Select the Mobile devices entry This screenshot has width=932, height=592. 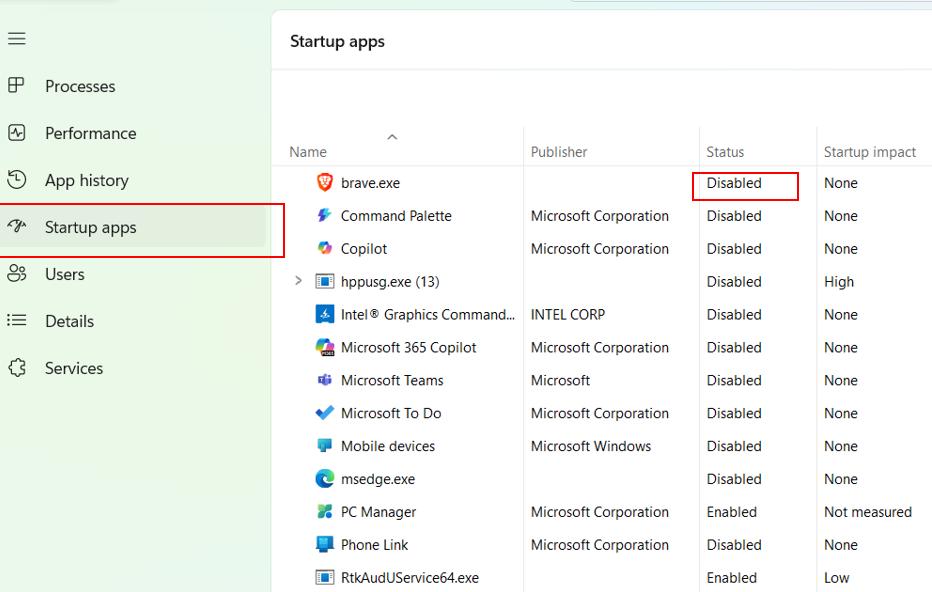coord(388,446)
